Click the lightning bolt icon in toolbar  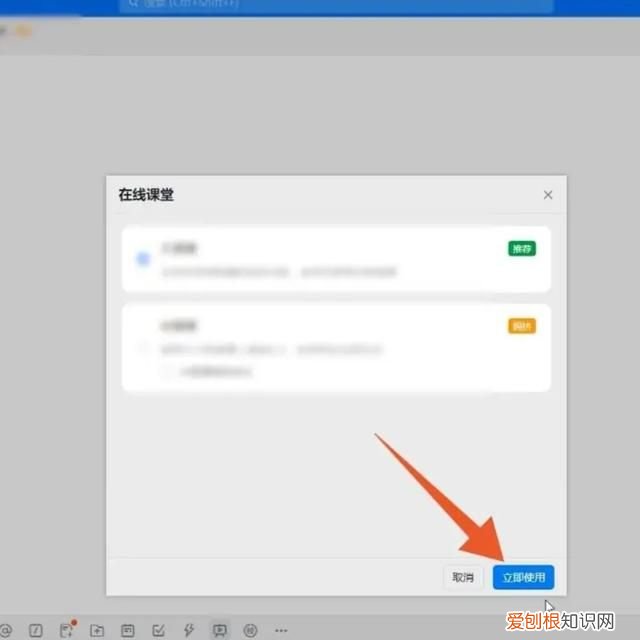pos(189,631)
